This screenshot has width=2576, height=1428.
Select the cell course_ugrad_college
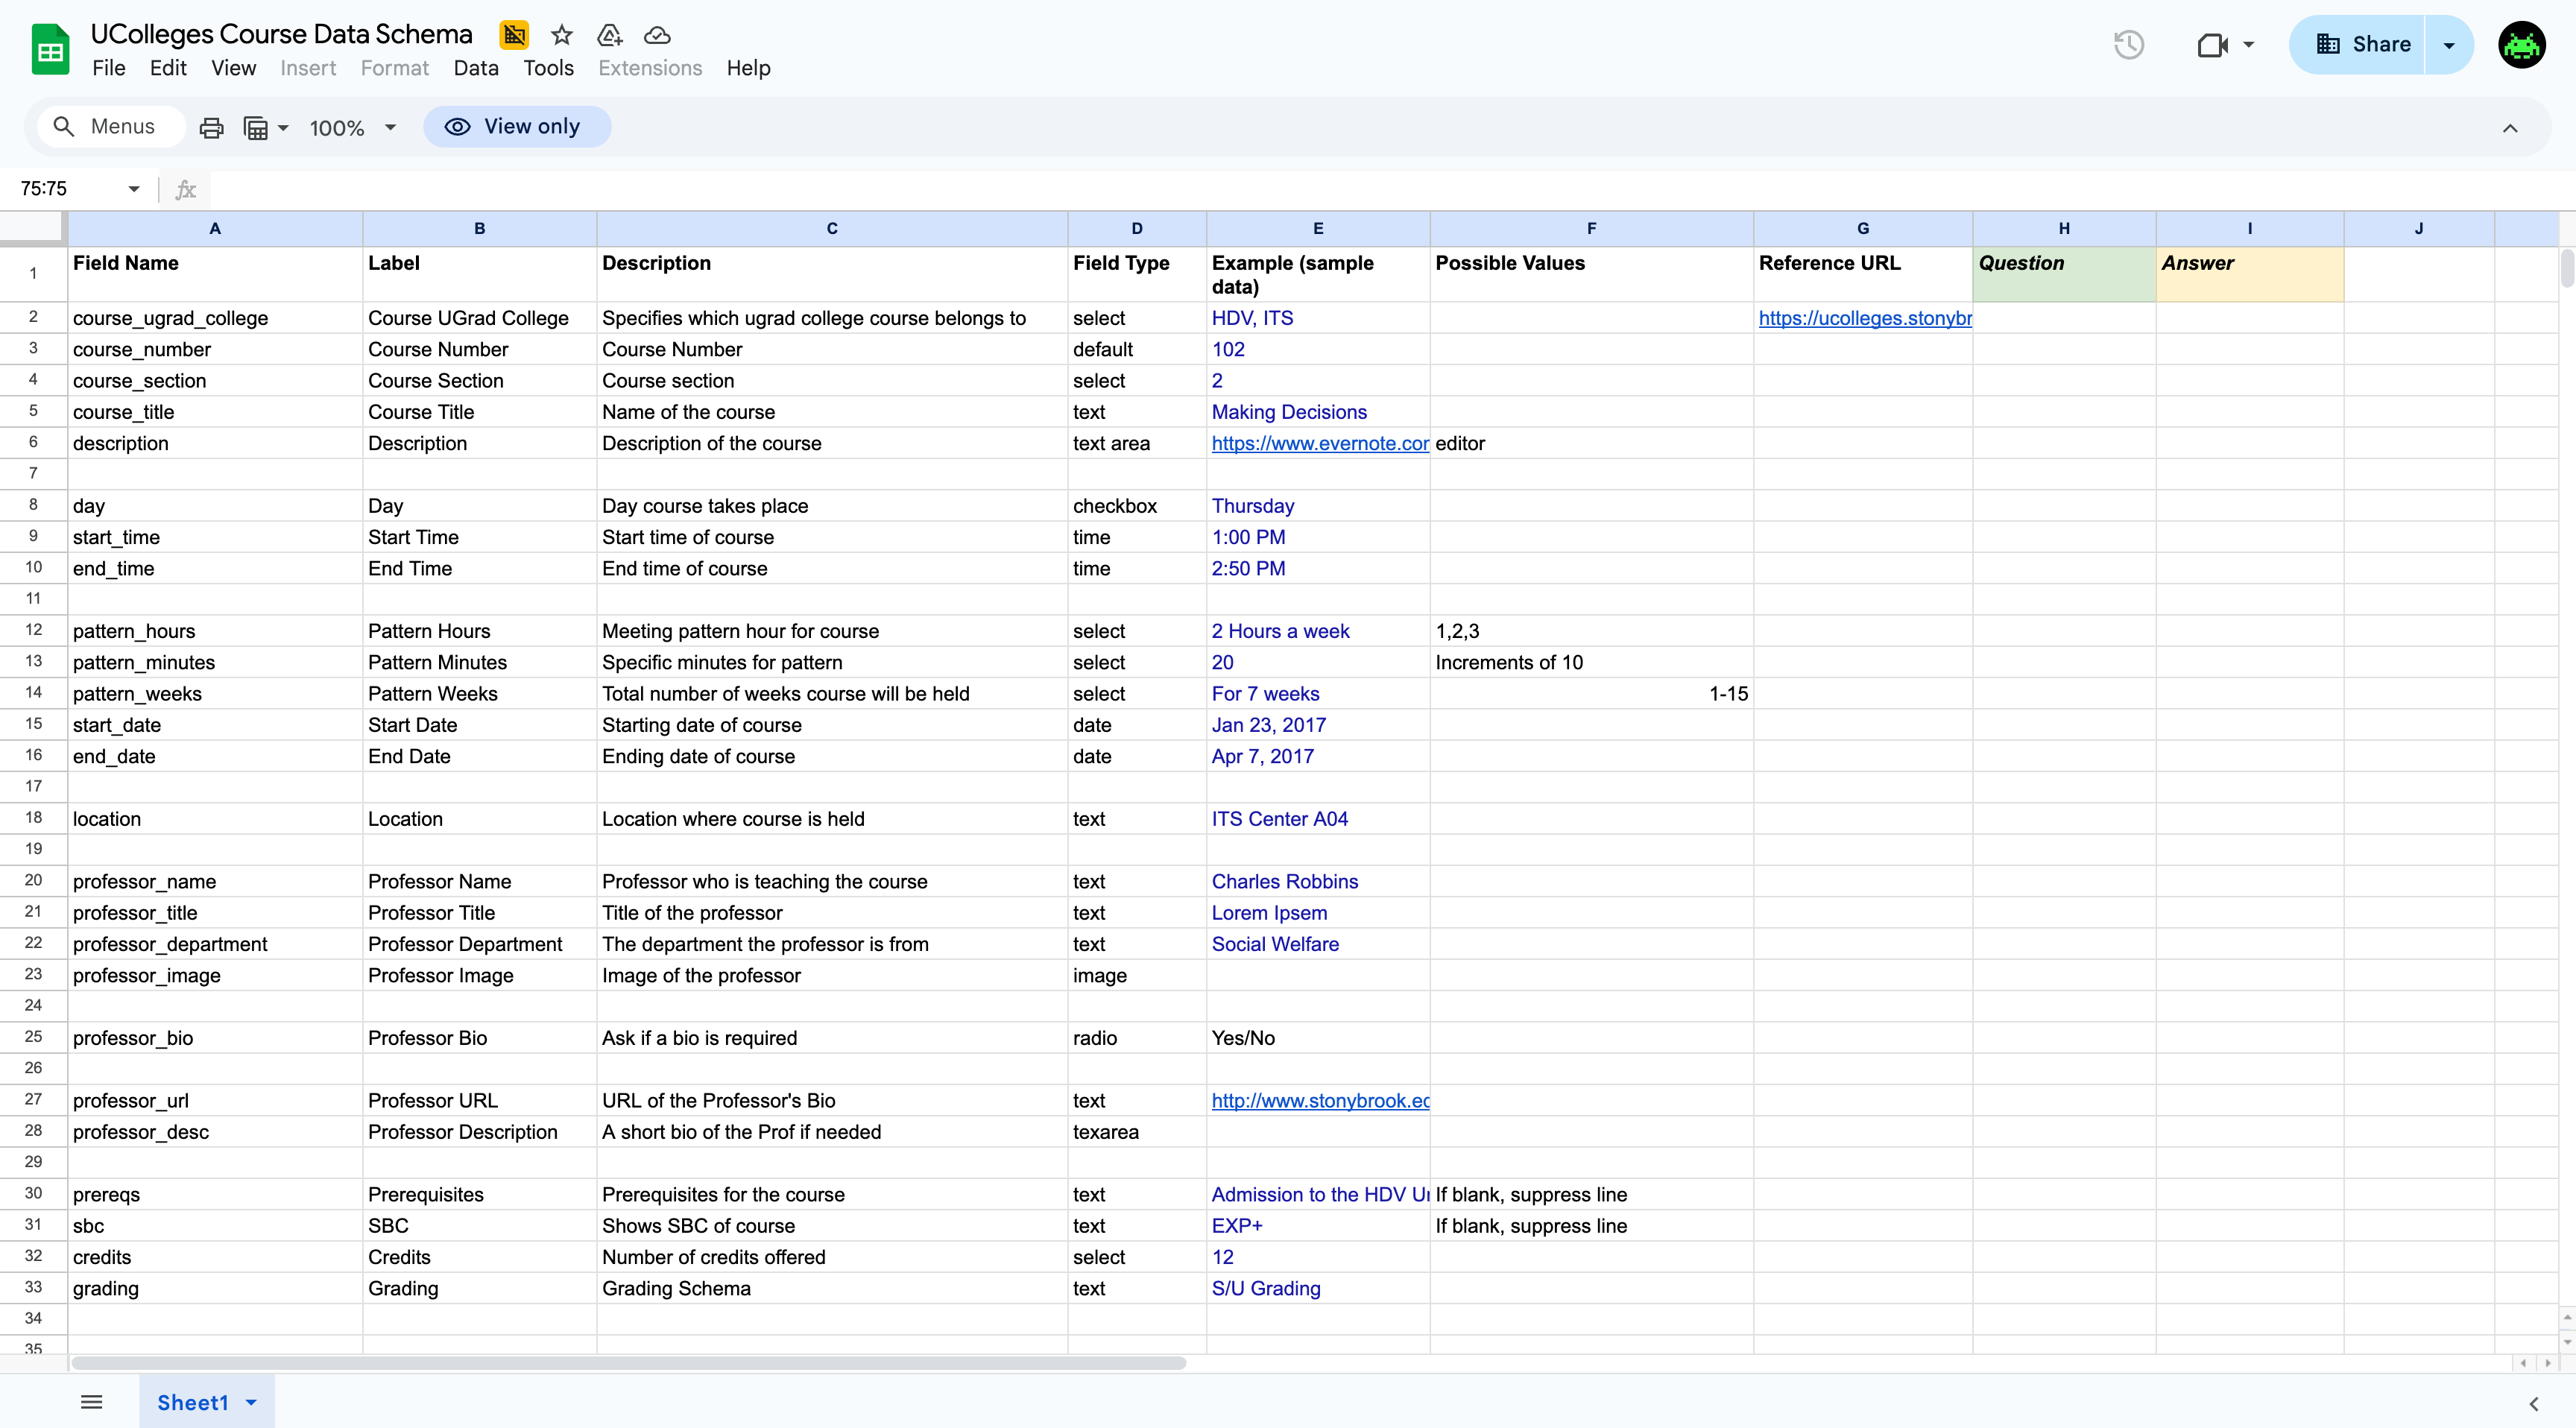(x=215, y=318)
